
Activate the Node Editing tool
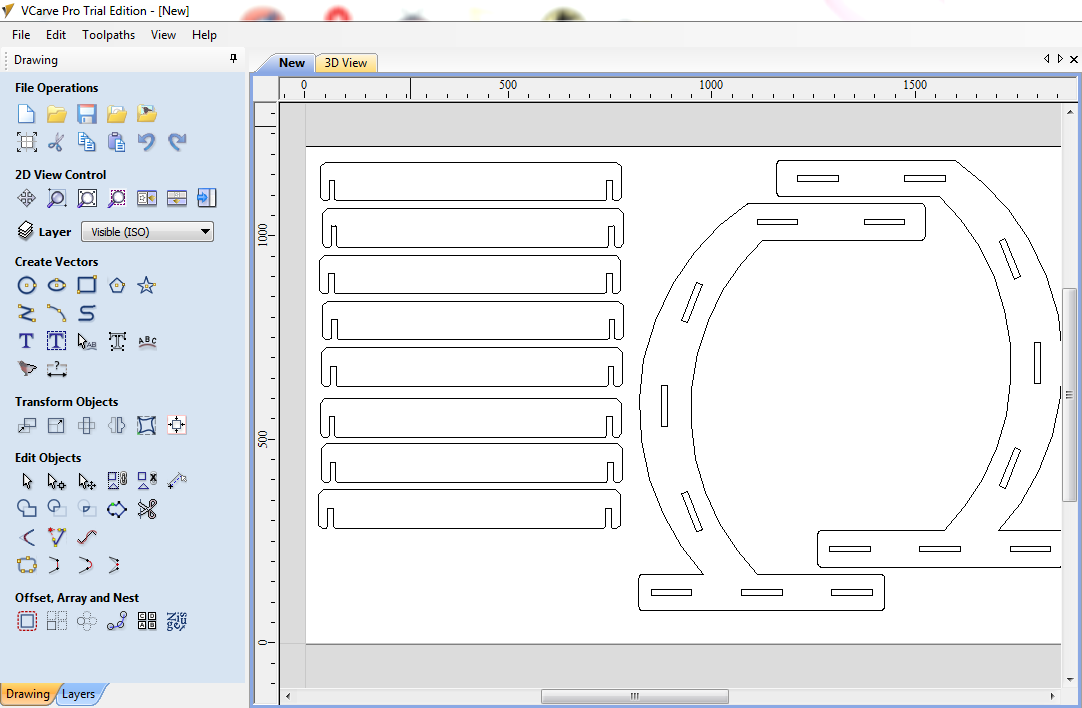coord(57,482)
